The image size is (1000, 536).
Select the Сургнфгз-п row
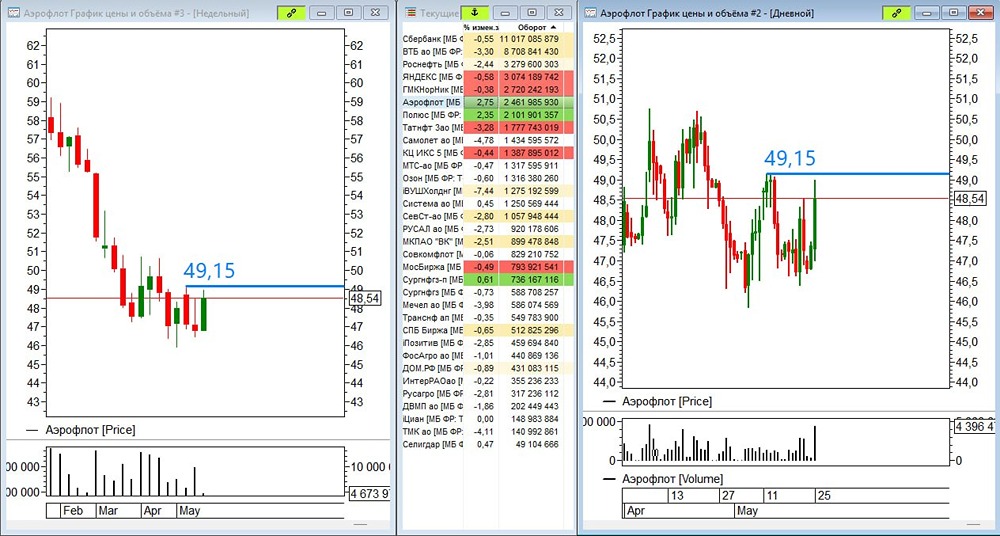(486, 279)
